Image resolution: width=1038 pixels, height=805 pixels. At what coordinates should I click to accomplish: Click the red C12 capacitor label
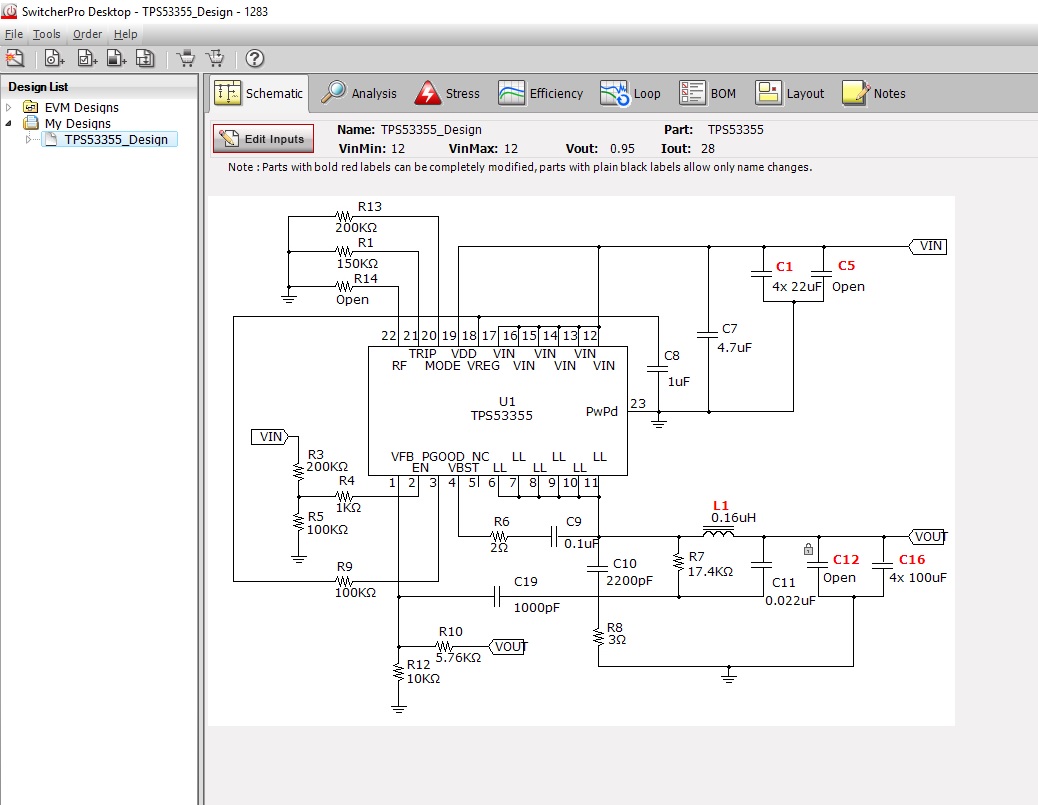point(846,559)
